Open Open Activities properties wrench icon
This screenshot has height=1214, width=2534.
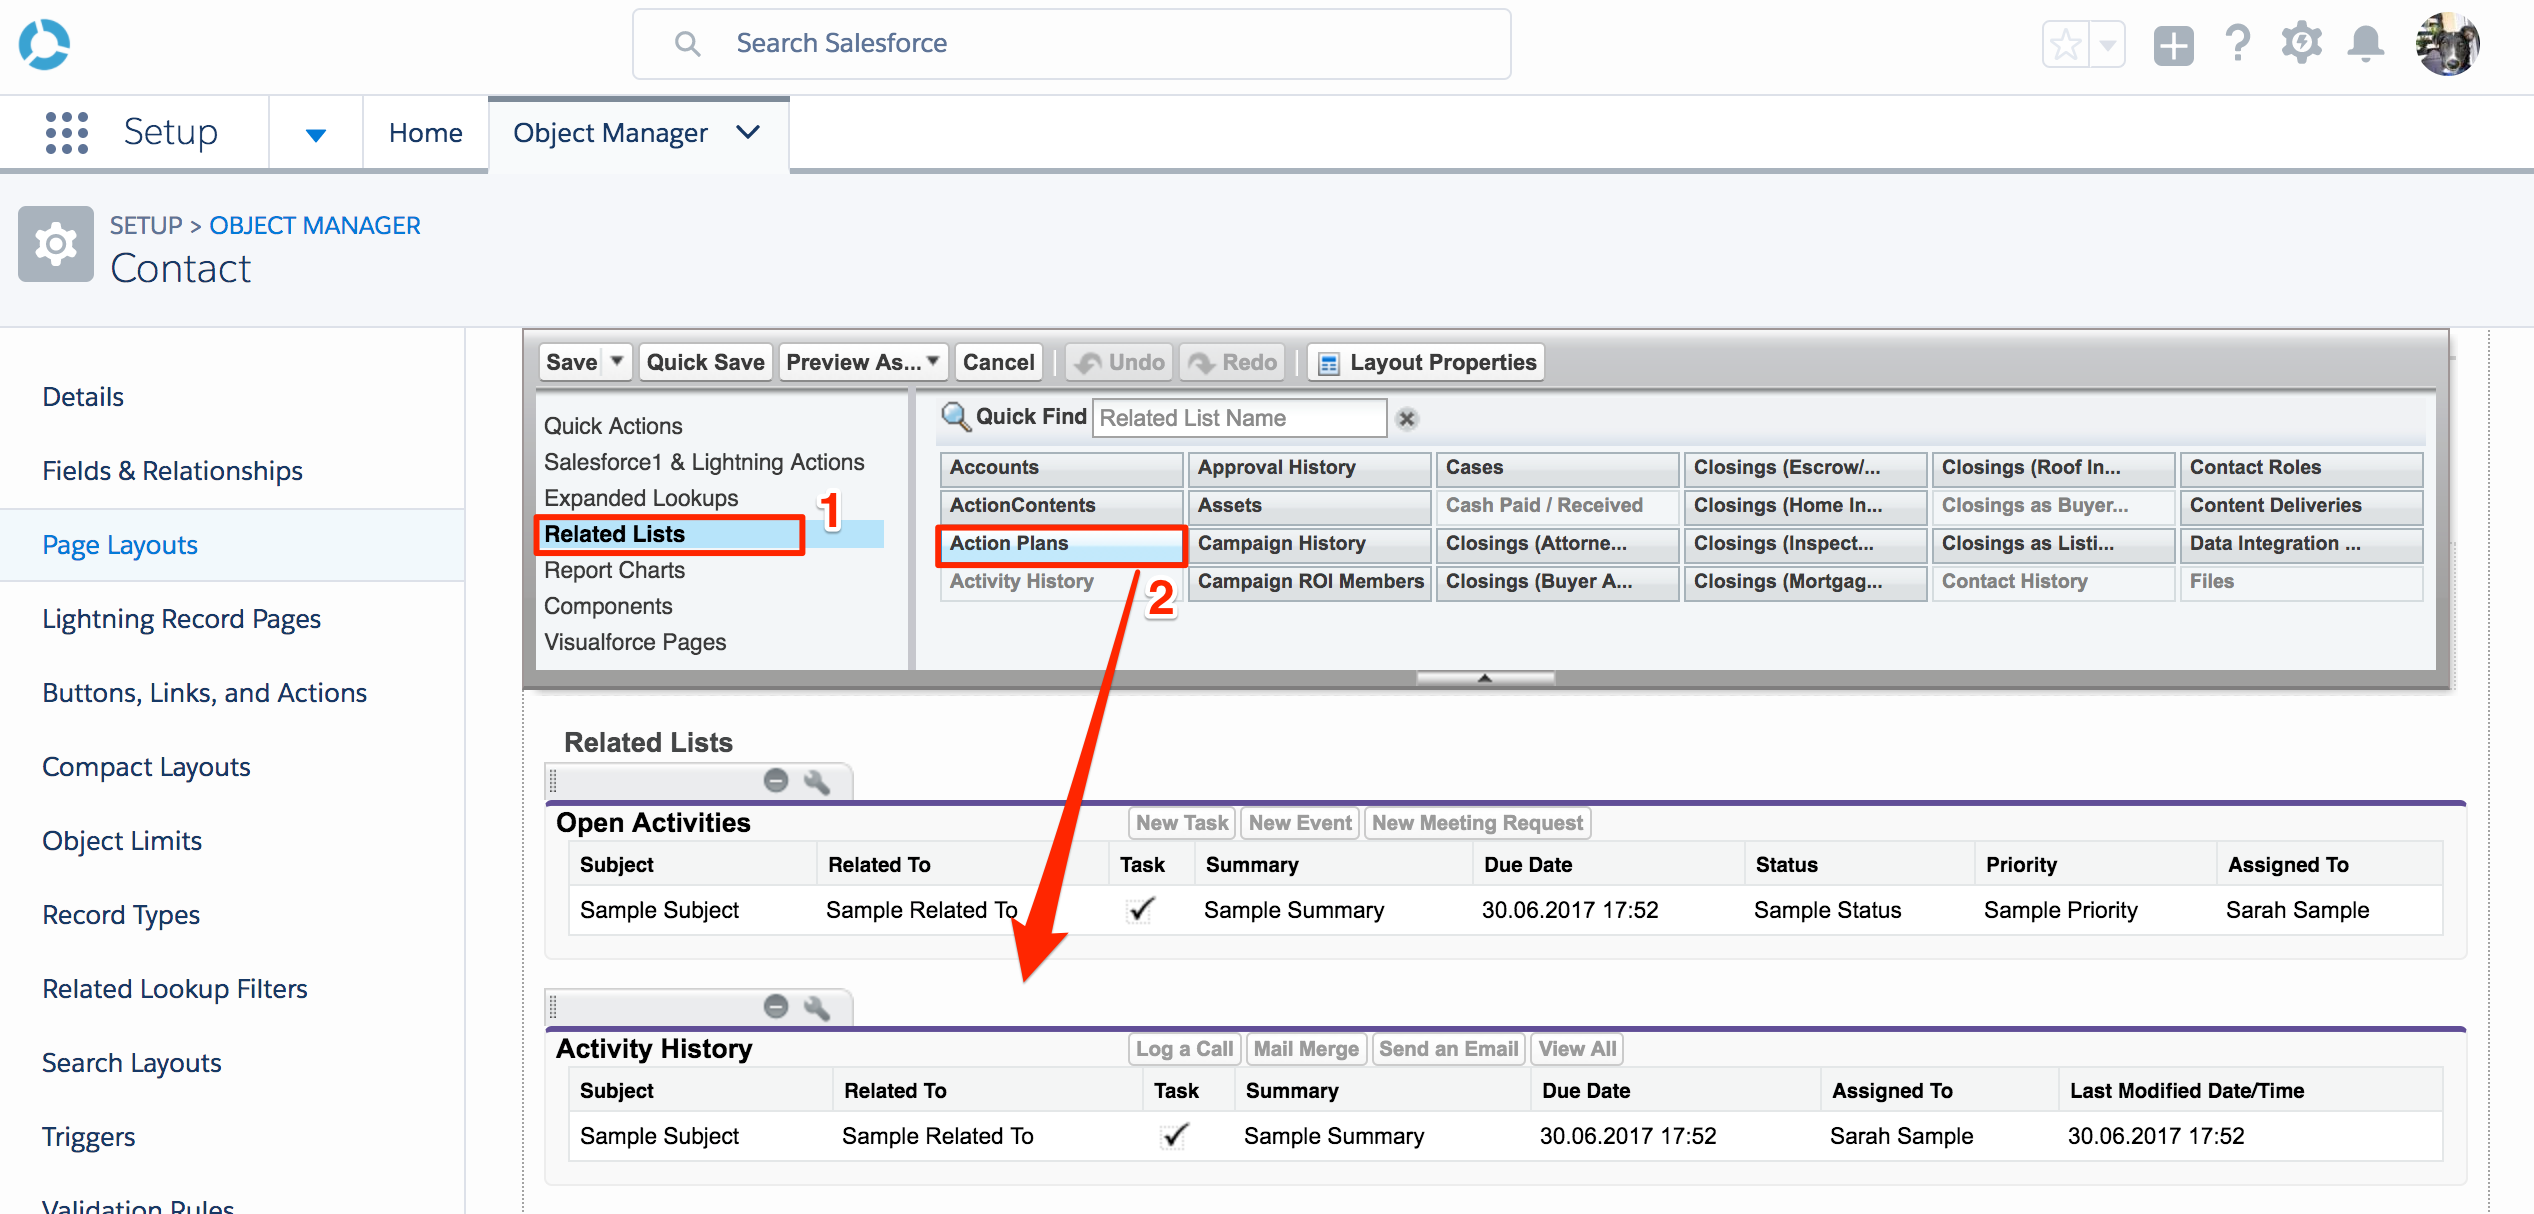[817, 781]
